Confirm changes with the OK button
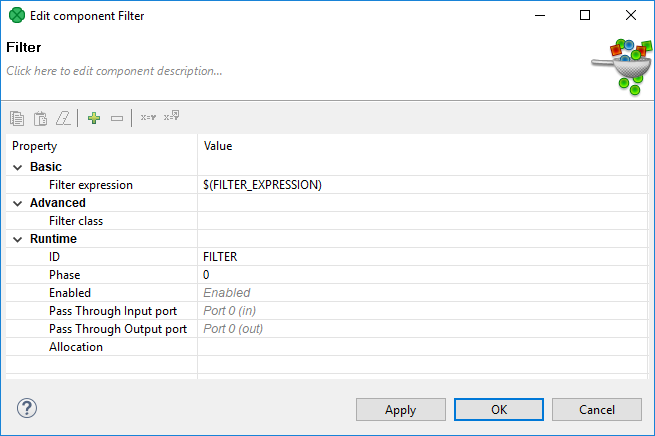 (x=499, y=409)
